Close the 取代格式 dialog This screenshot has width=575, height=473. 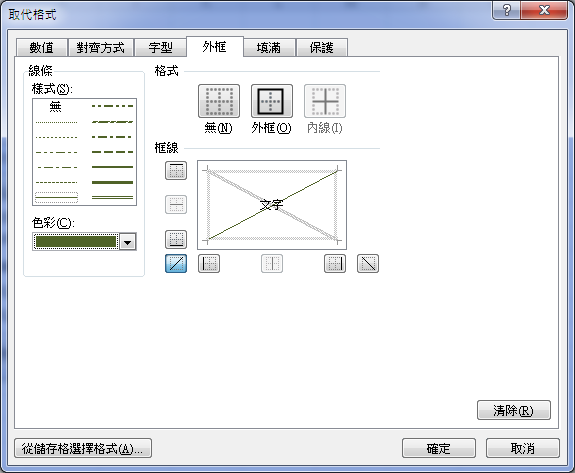tap(544, 10)
